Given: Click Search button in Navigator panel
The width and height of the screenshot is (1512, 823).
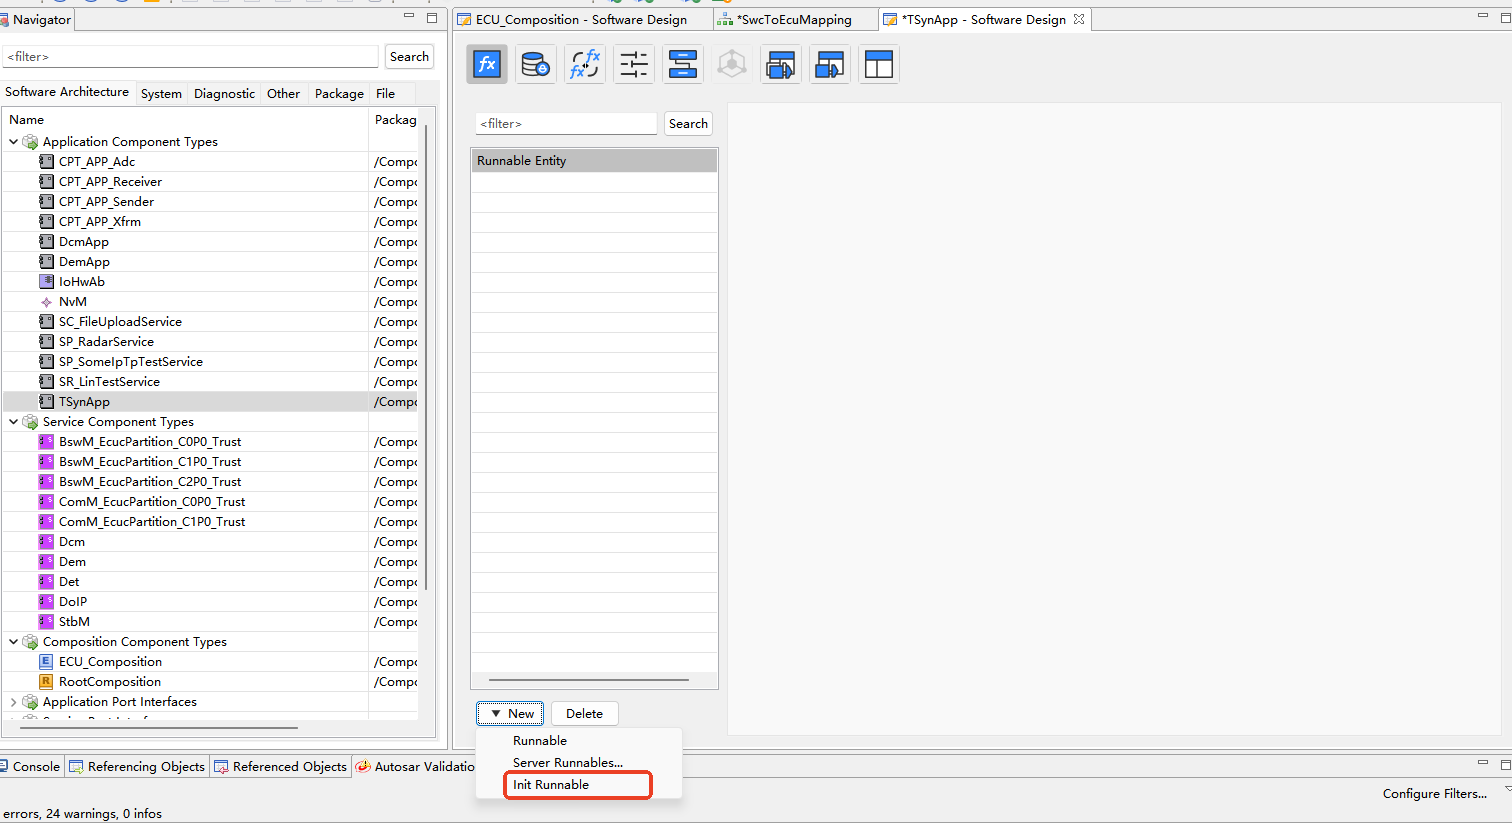Looking at the screenshot, I should pyautogui.click(x=409, y=57).
